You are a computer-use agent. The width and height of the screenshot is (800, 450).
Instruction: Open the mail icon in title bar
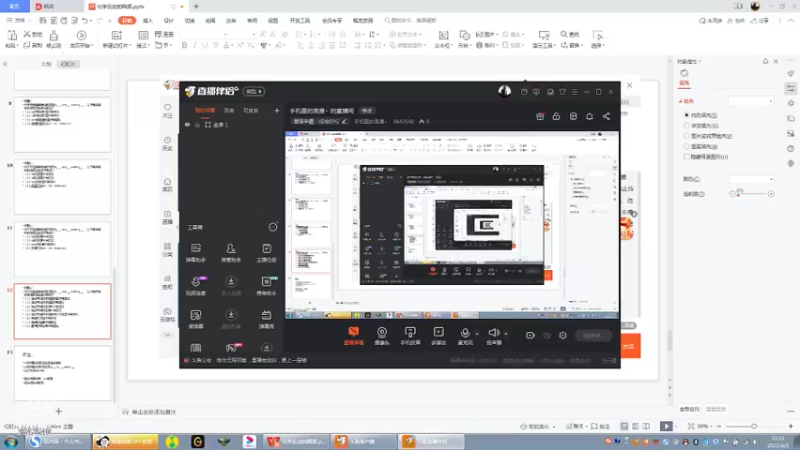point(524,92)
